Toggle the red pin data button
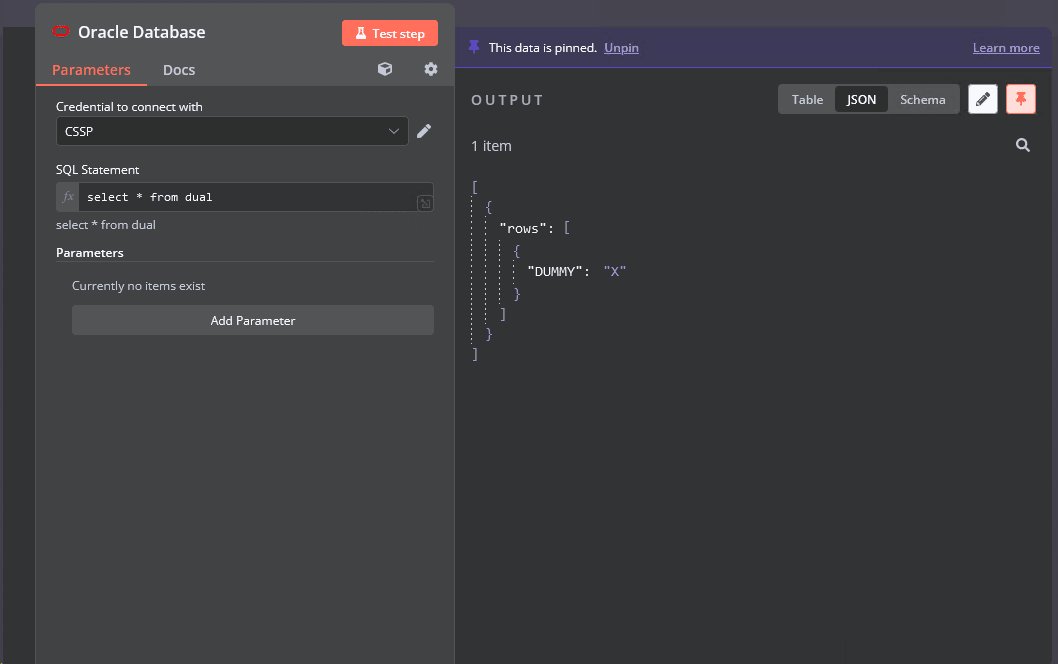1058x664 pixels. tap(1020, 99)
